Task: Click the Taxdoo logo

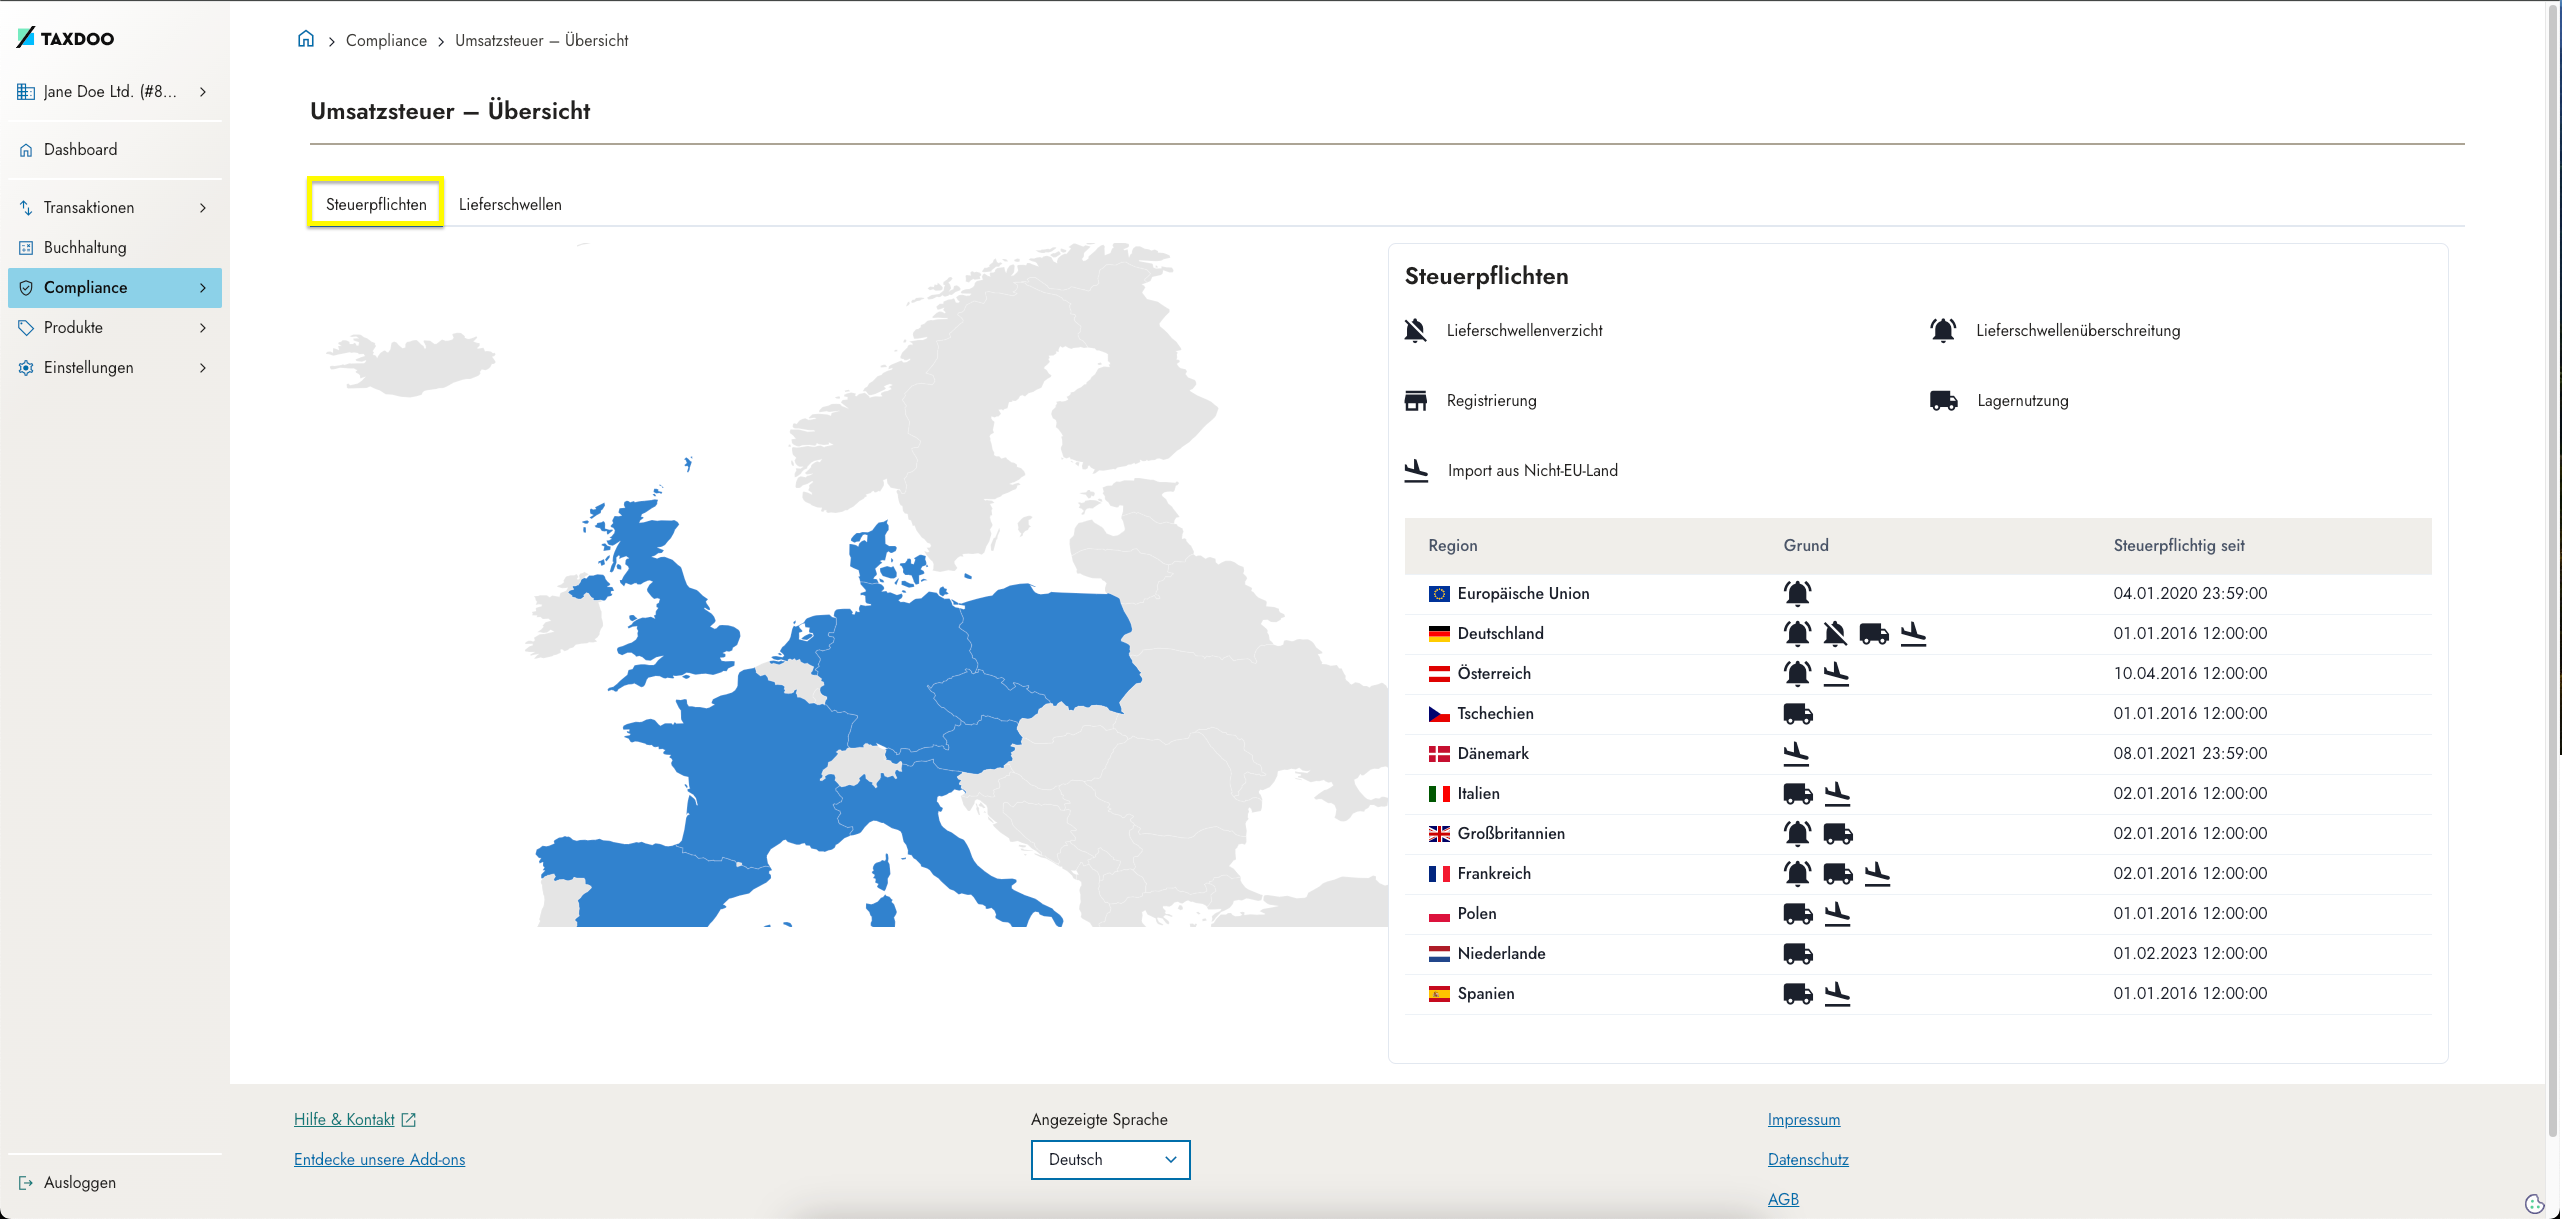Action: [66, 38]
